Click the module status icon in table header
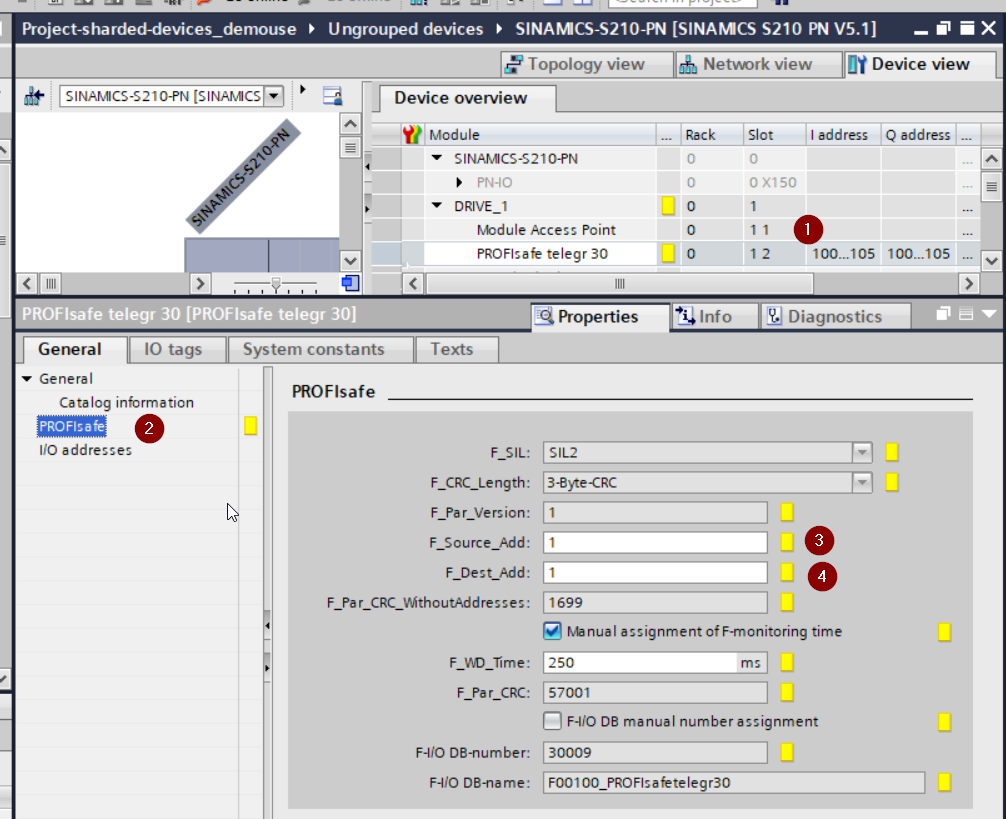The image size is (1006, 819). [x=412, y=135]
